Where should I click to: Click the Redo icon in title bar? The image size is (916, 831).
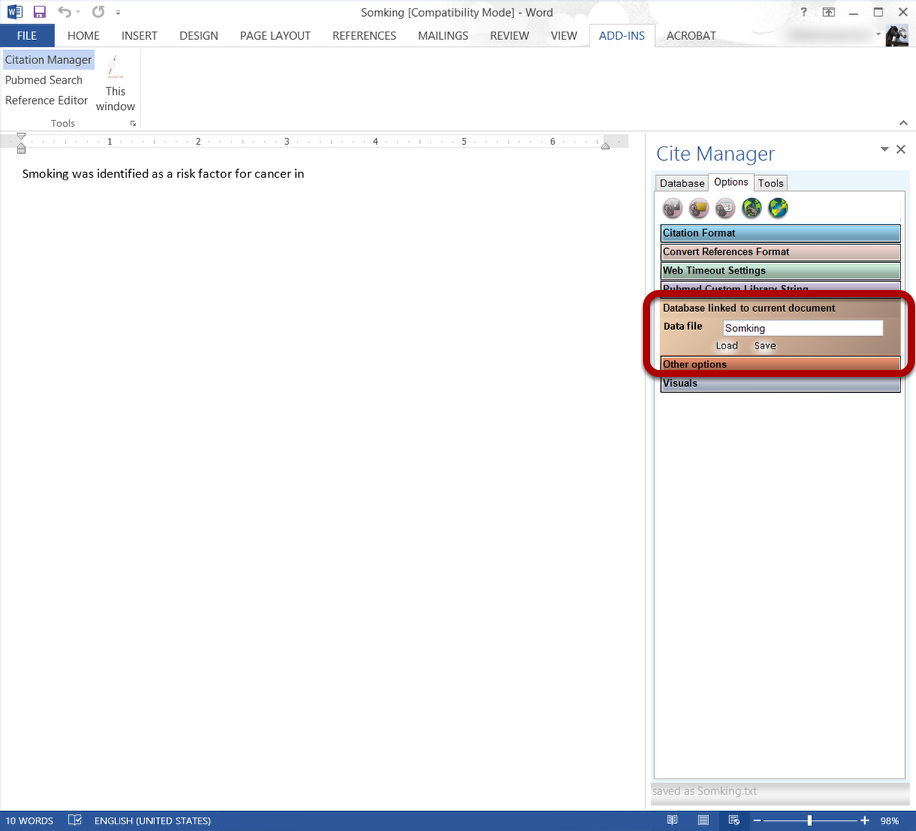pyautogui.click(x=98, y=12)
